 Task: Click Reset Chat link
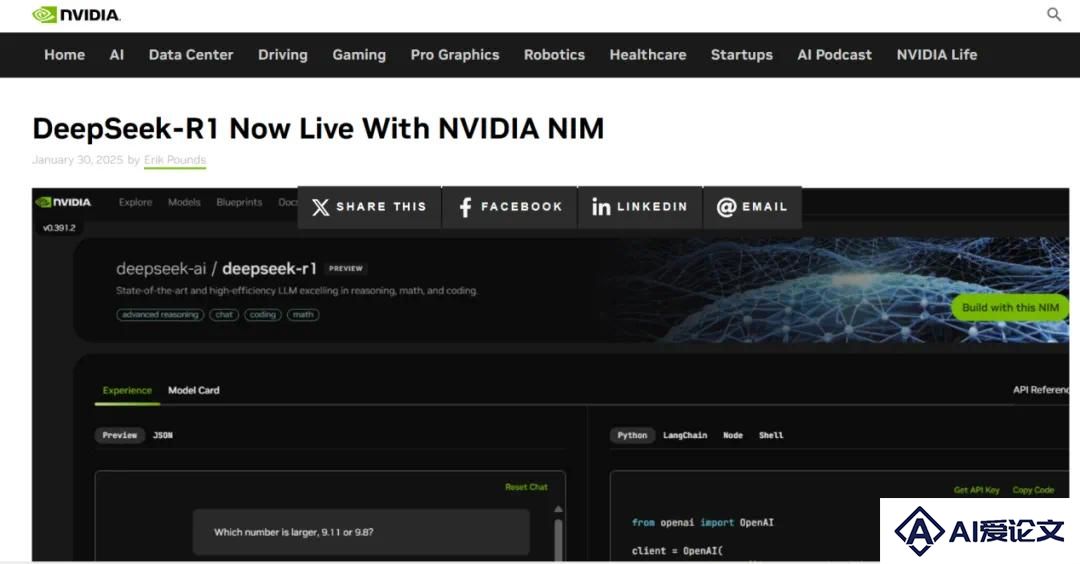click(526, 487)
